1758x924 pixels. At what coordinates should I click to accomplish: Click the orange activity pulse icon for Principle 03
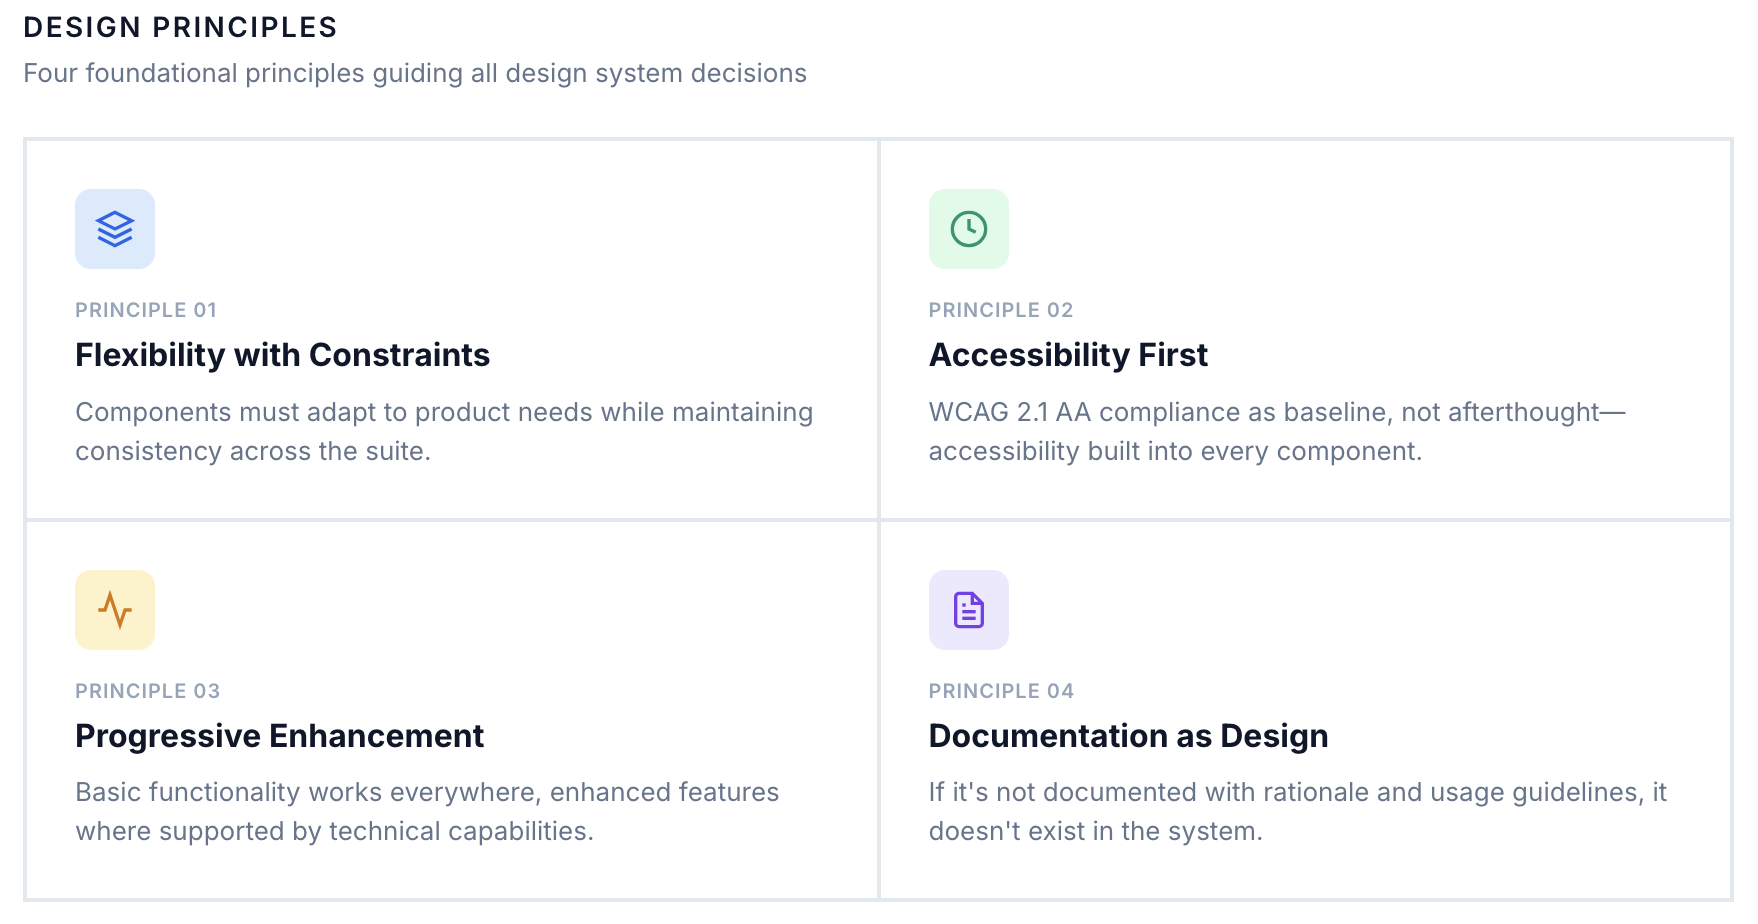pyautogui.click(x=115, y=610)
